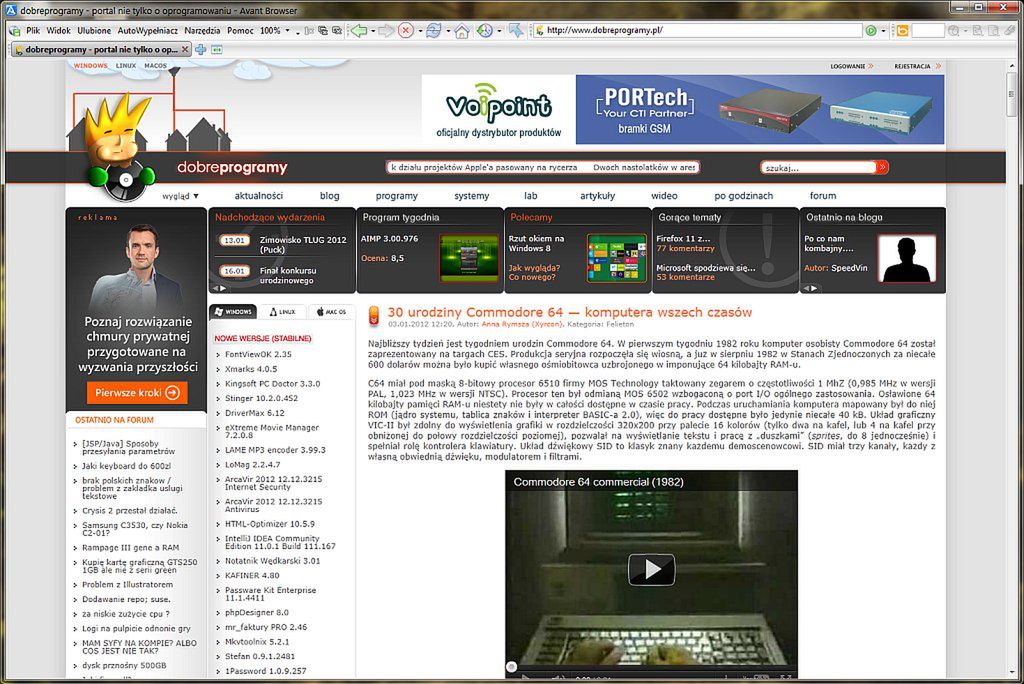
Task: Open the 30 urodziny Commodore 64 article title
Action: [x=569, y=312]
